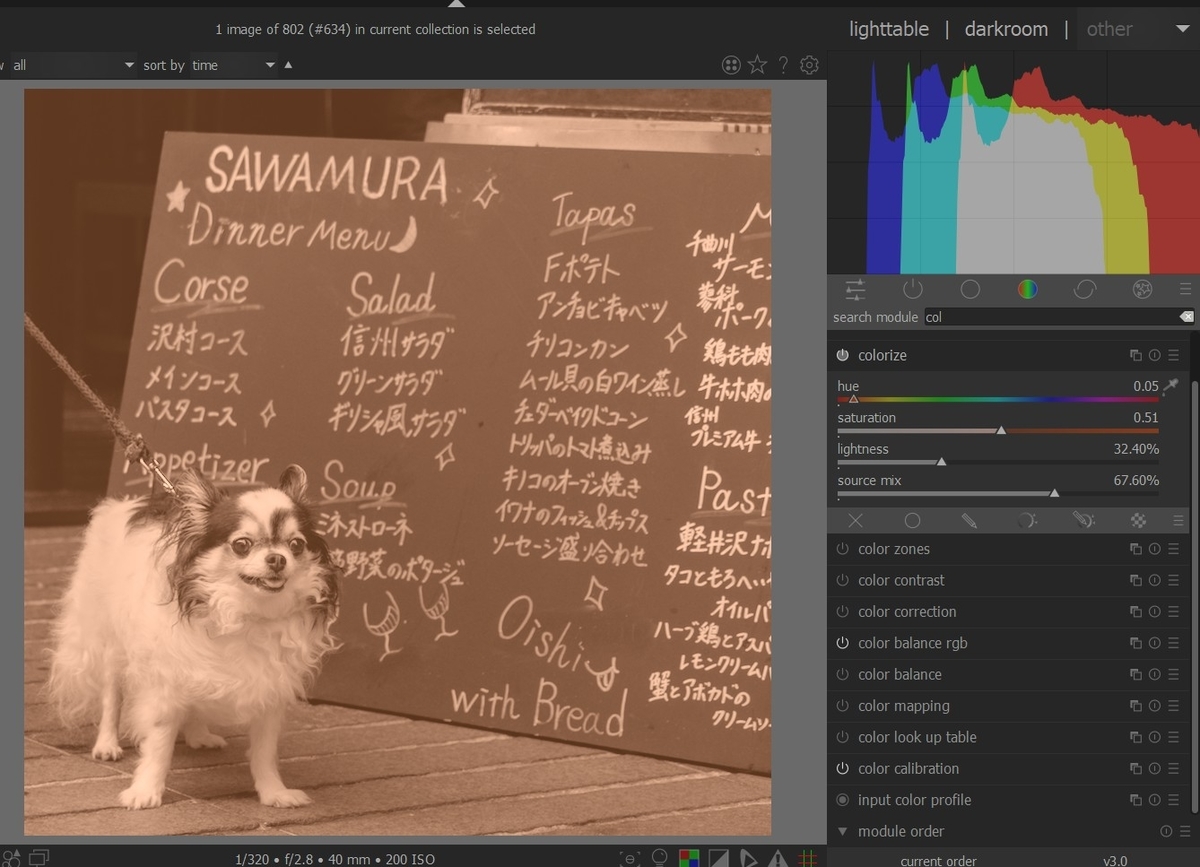
Task: Enable color look up table module
Action: 842,737
